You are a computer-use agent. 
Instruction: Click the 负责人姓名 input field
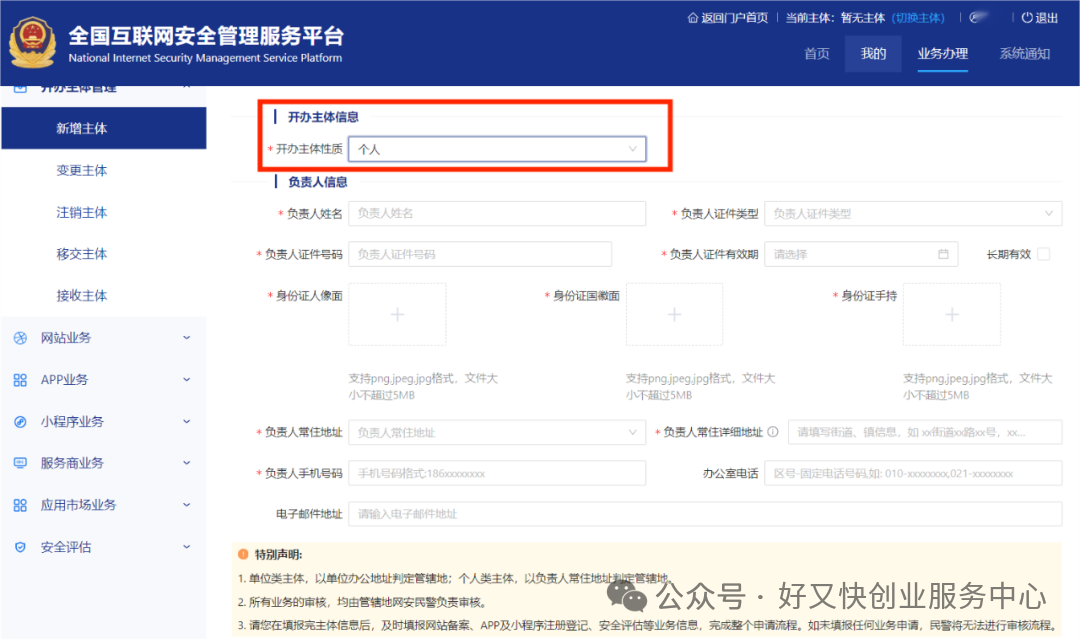coord(497,213)
